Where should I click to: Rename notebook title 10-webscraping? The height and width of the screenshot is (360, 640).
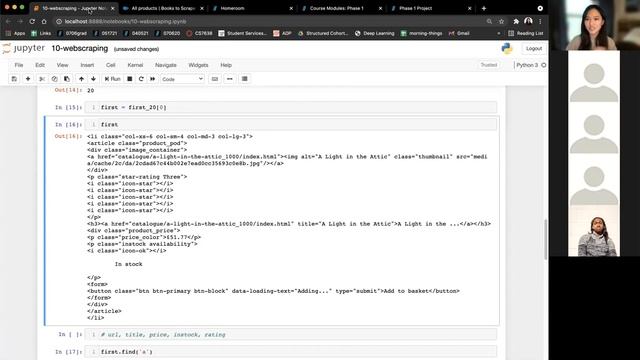pyautogui.click(x=80, y=49)
